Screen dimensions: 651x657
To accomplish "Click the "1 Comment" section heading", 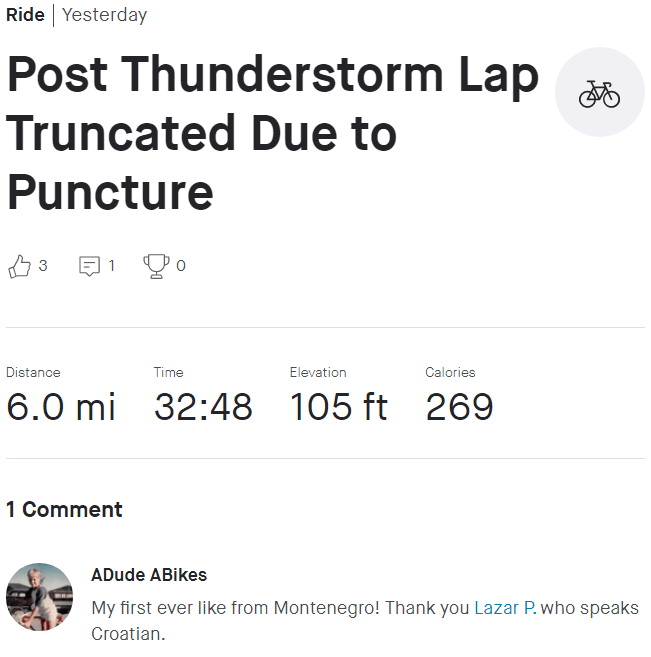I will pyautogui.click(x=64, y=509).
